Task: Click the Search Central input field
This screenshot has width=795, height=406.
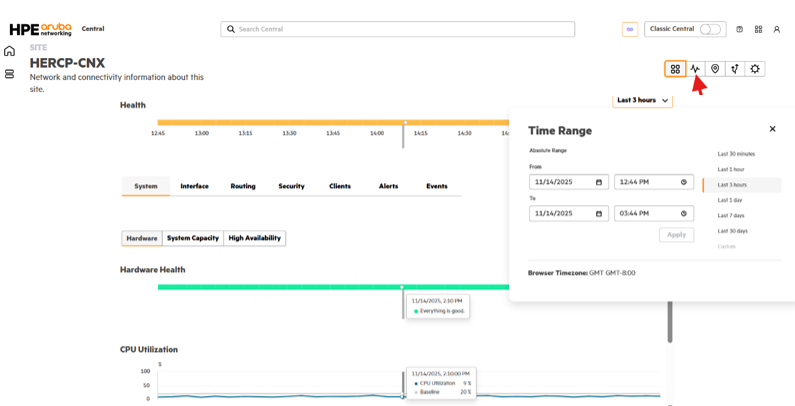Action: click(398, 29)
